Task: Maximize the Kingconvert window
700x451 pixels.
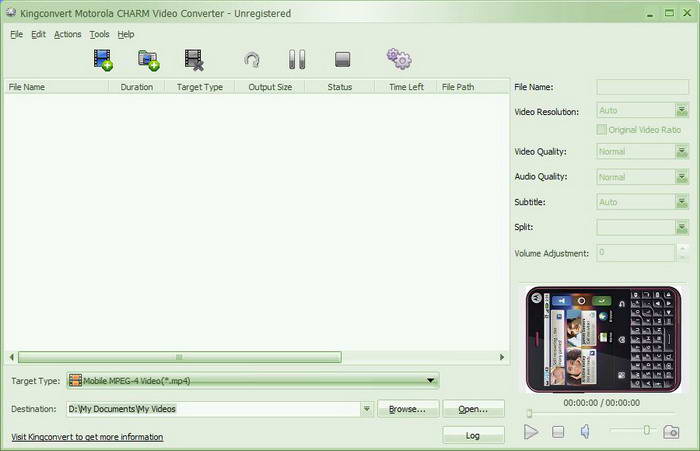Action: 669,13
